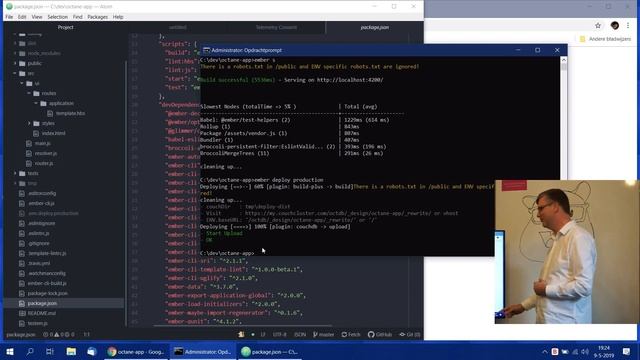Open the Selection menu in Atom
This screenshot has width=640, height=360.
(x=58, y=17)
